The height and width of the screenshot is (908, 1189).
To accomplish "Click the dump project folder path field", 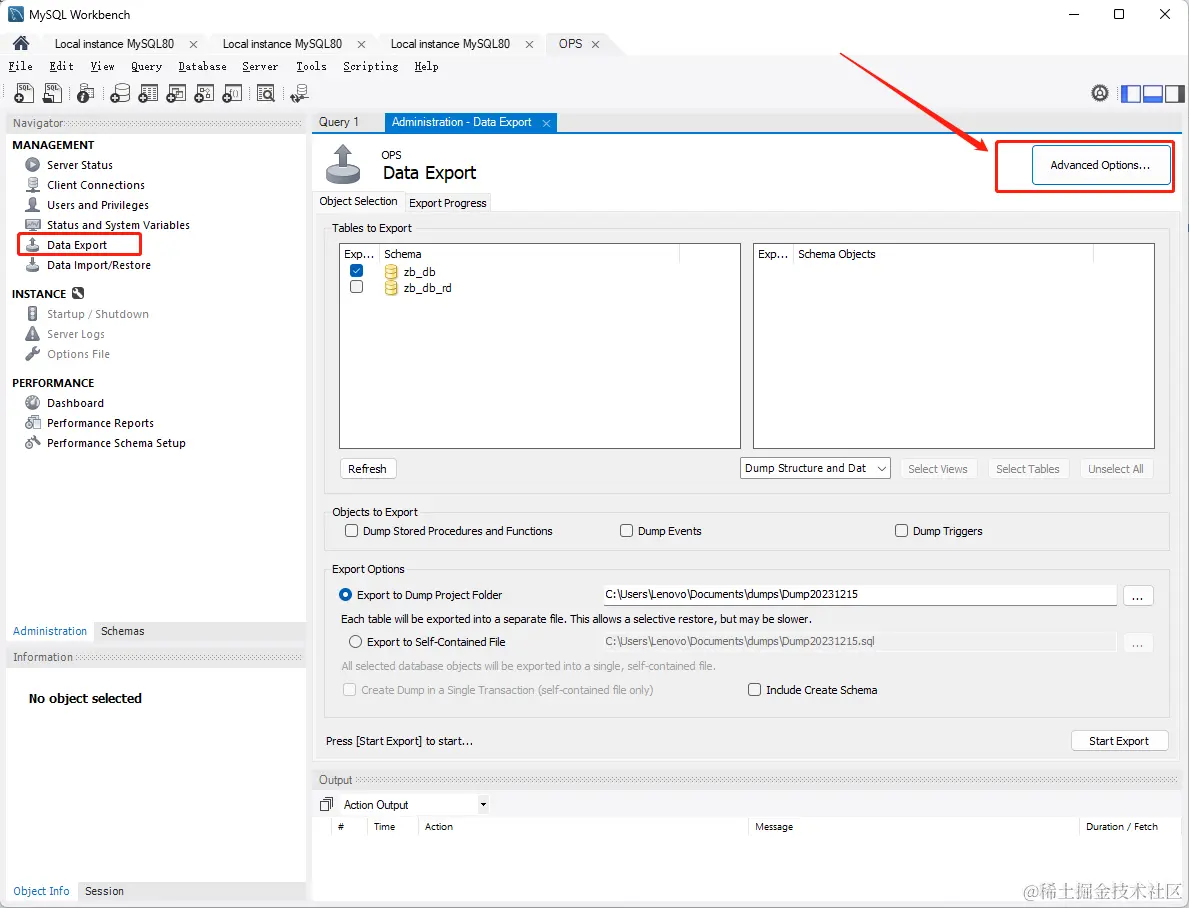I will click(x=859, y=595).
